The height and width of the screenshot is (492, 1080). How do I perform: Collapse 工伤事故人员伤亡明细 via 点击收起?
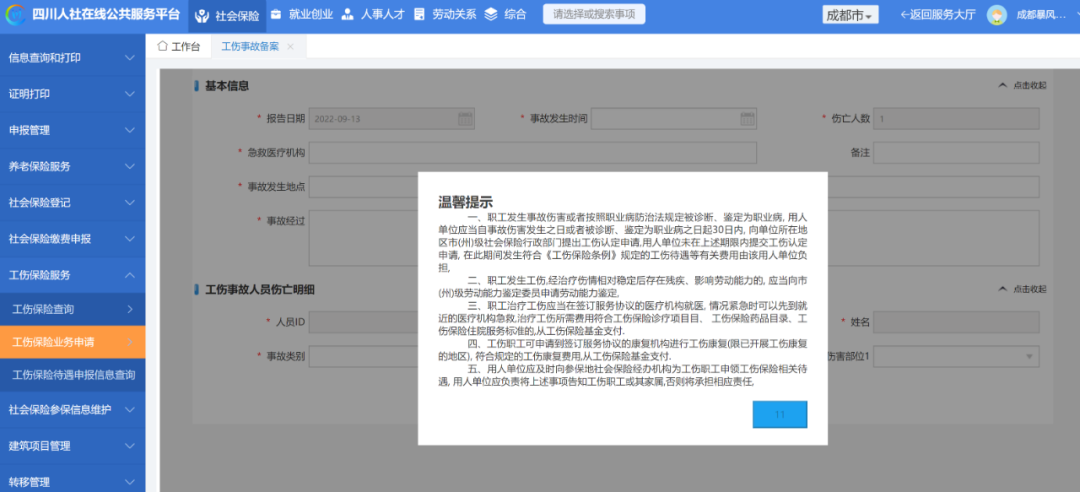pos(1021,289)
